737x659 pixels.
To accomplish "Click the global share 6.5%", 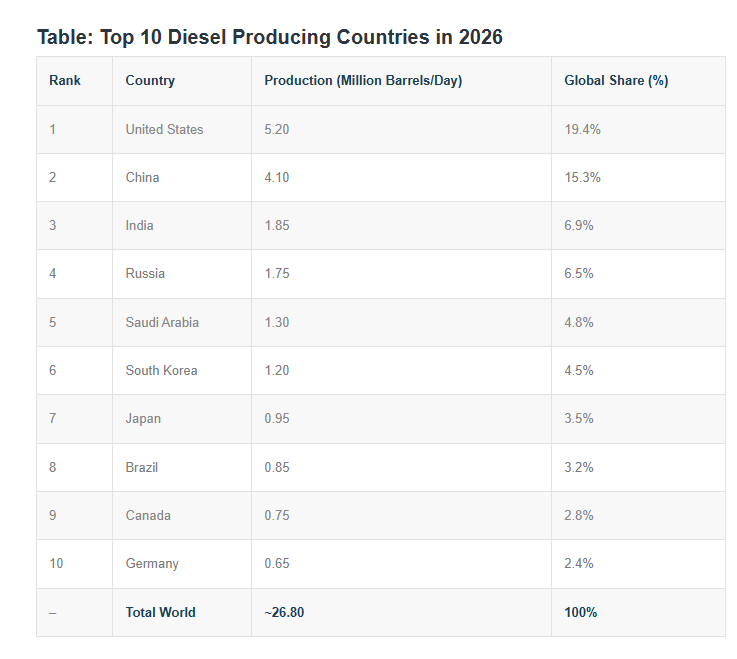I will coord(579,273).
